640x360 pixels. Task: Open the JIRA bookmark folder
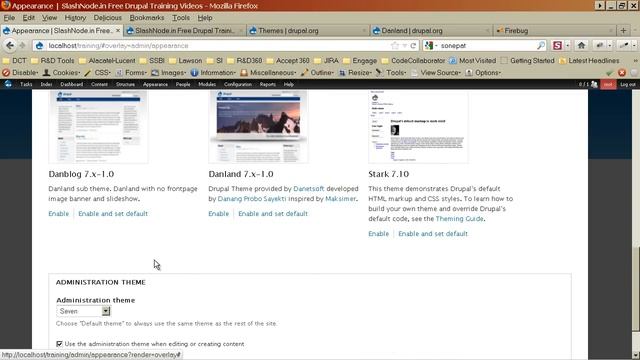pyautogui.click(x=326, y=60)
